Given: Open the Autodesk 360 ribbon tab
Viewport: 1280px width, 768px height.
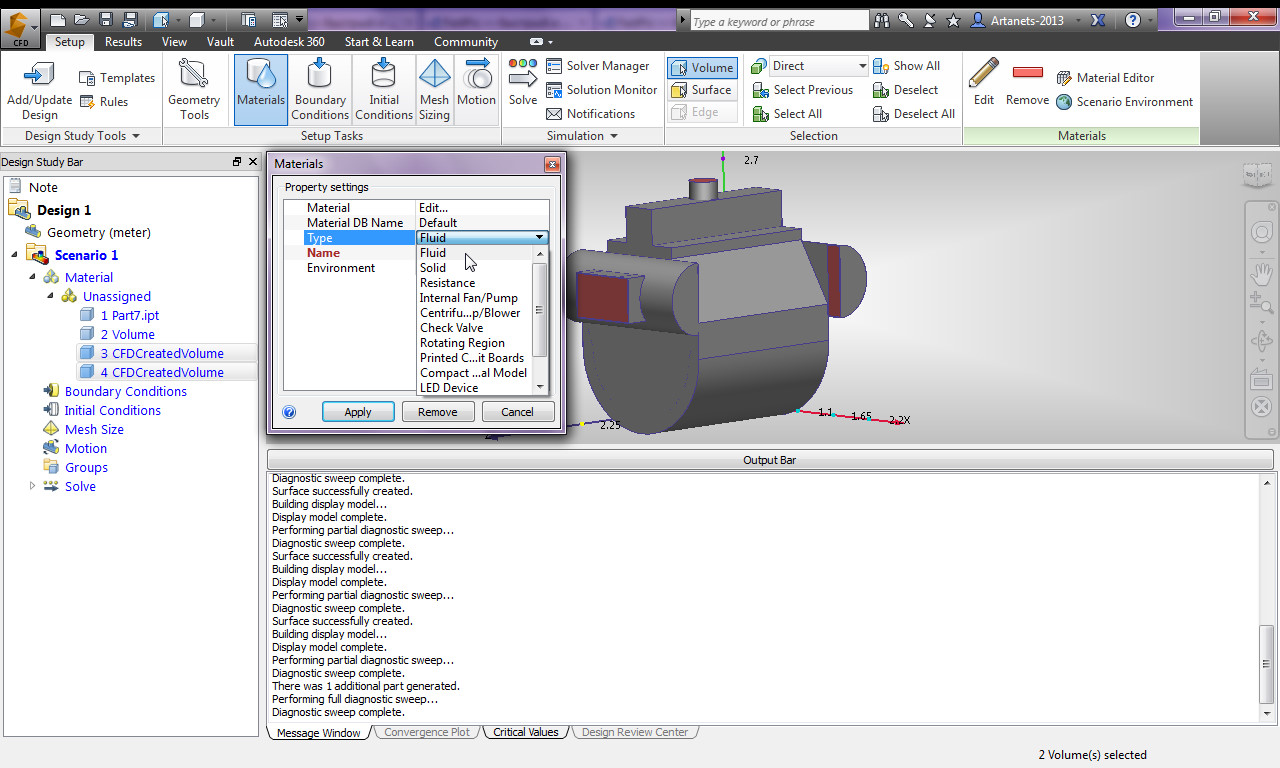Looking at the screenshot, I should pyautogui.click(x=289, y=42).
